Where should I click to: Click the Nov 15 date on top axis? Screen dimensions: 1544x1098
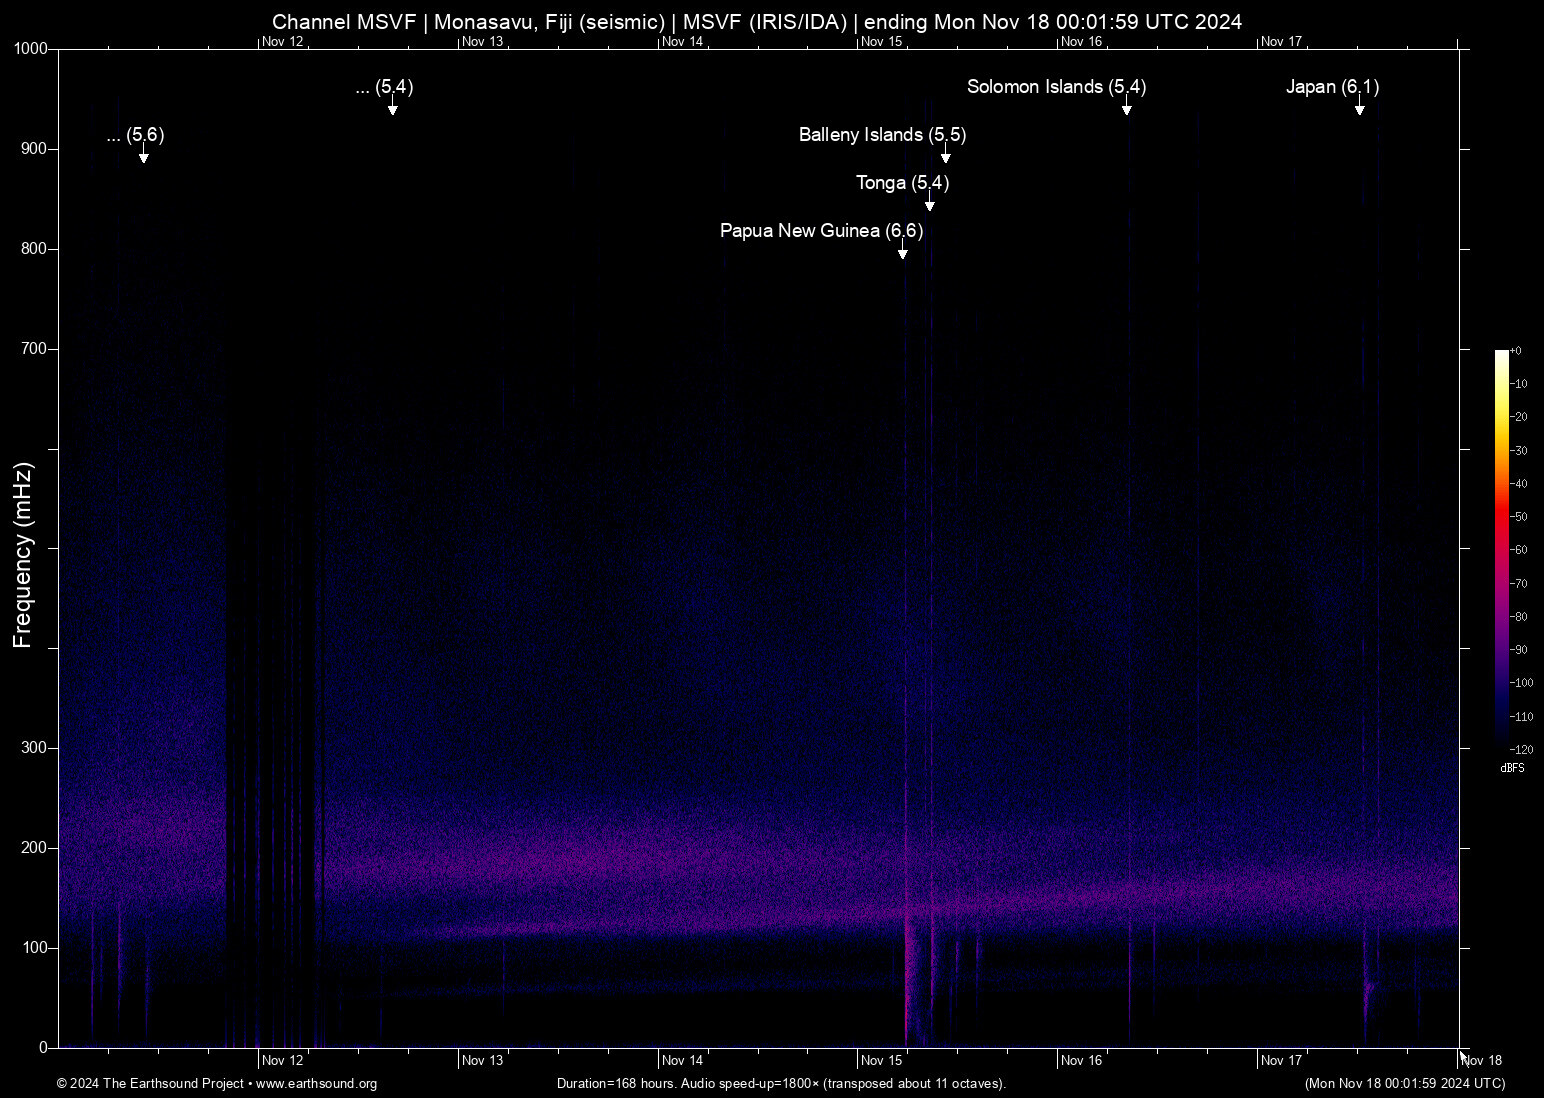(x=881, y=42)
